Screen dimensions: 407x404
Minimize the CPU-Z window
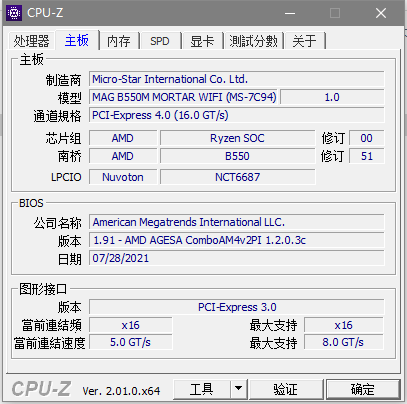click(290, 13)
